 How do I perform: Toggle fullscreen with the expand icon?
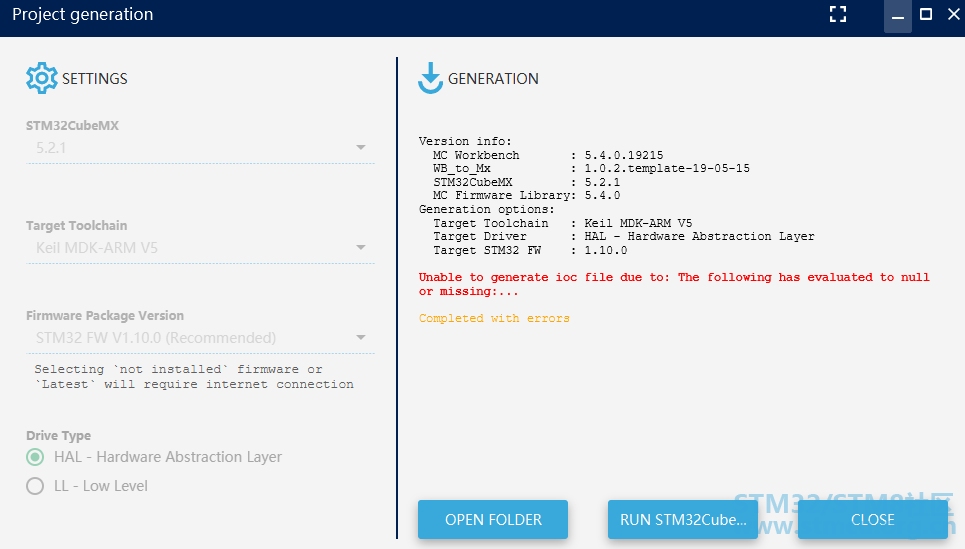tap(838, 14)
